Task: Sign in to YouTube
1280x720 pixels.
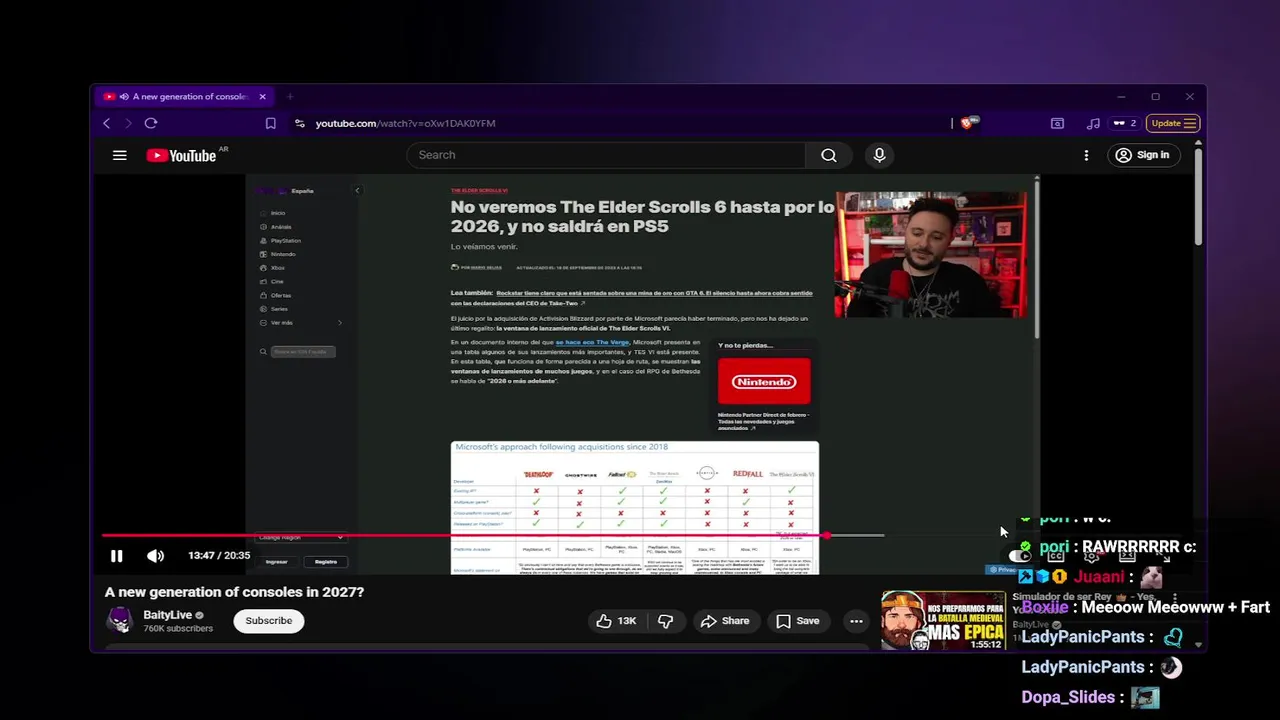Action: pos(1142,155)
